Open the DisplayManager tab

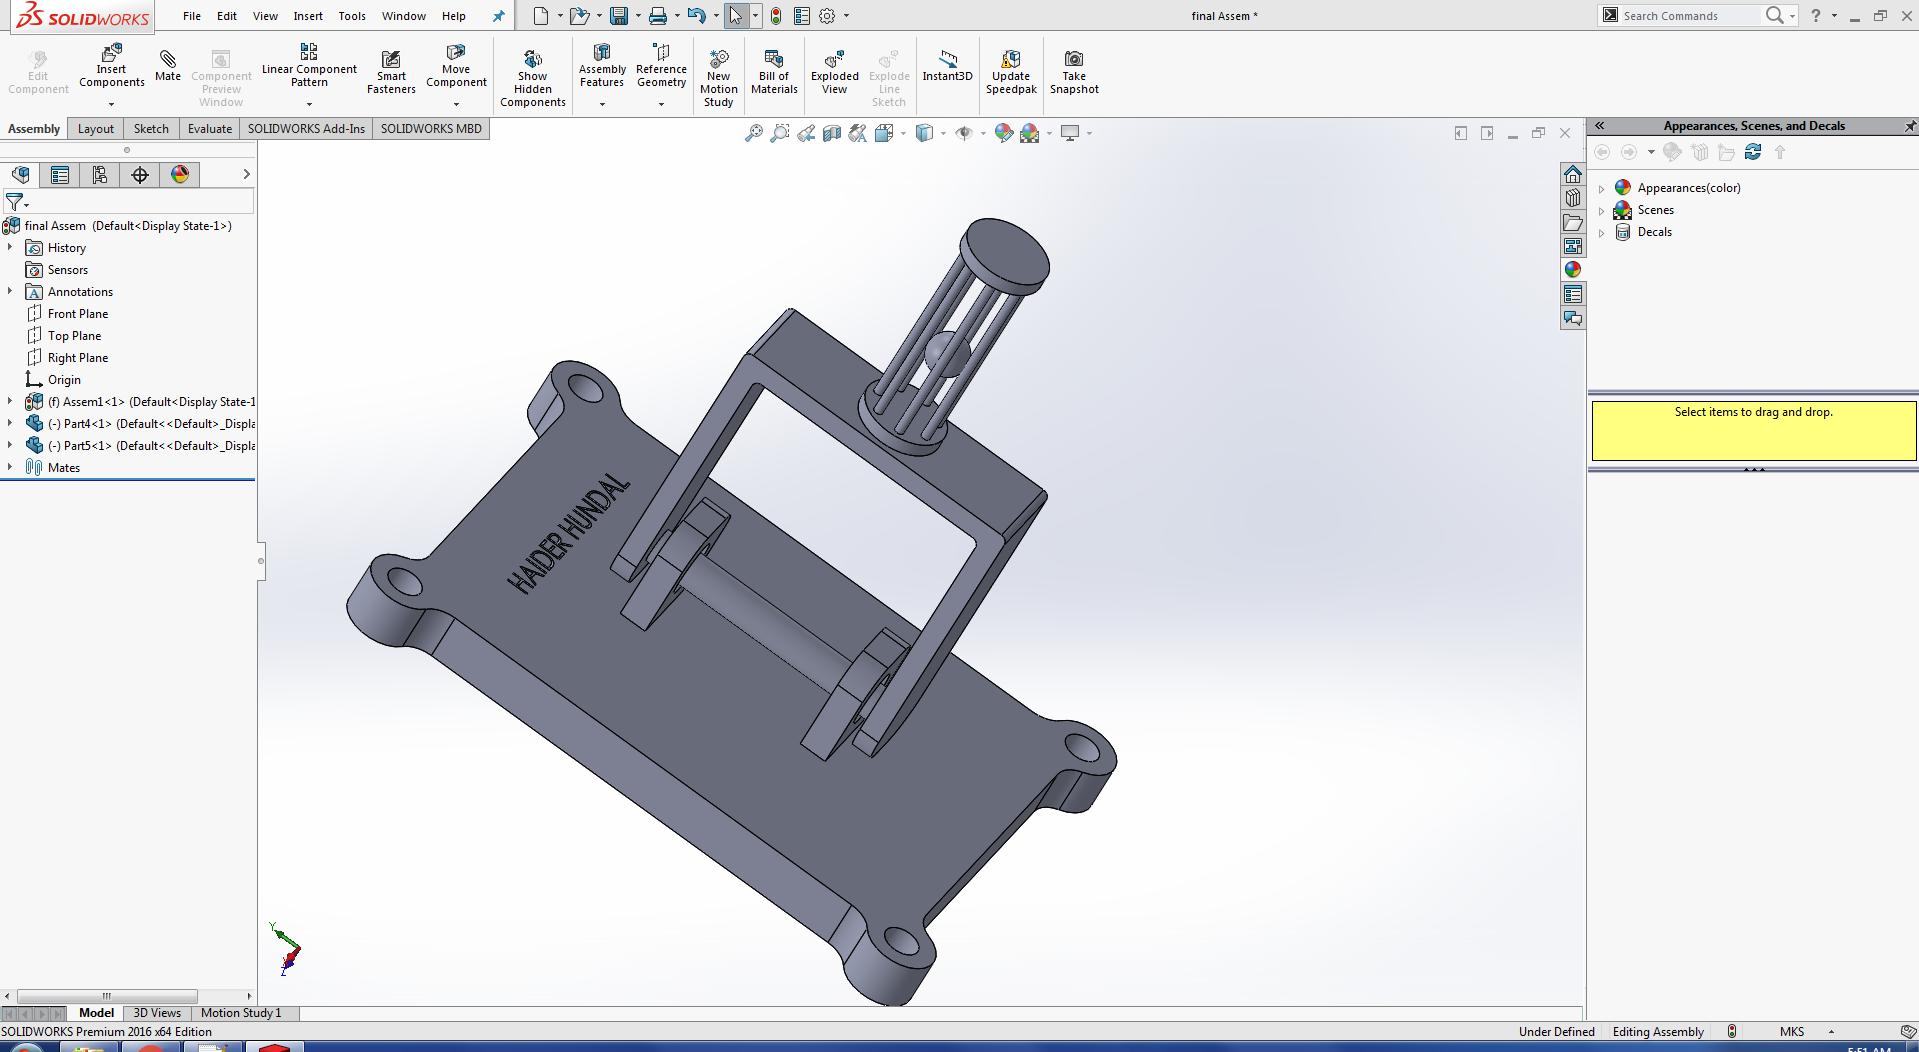[180, 175]
